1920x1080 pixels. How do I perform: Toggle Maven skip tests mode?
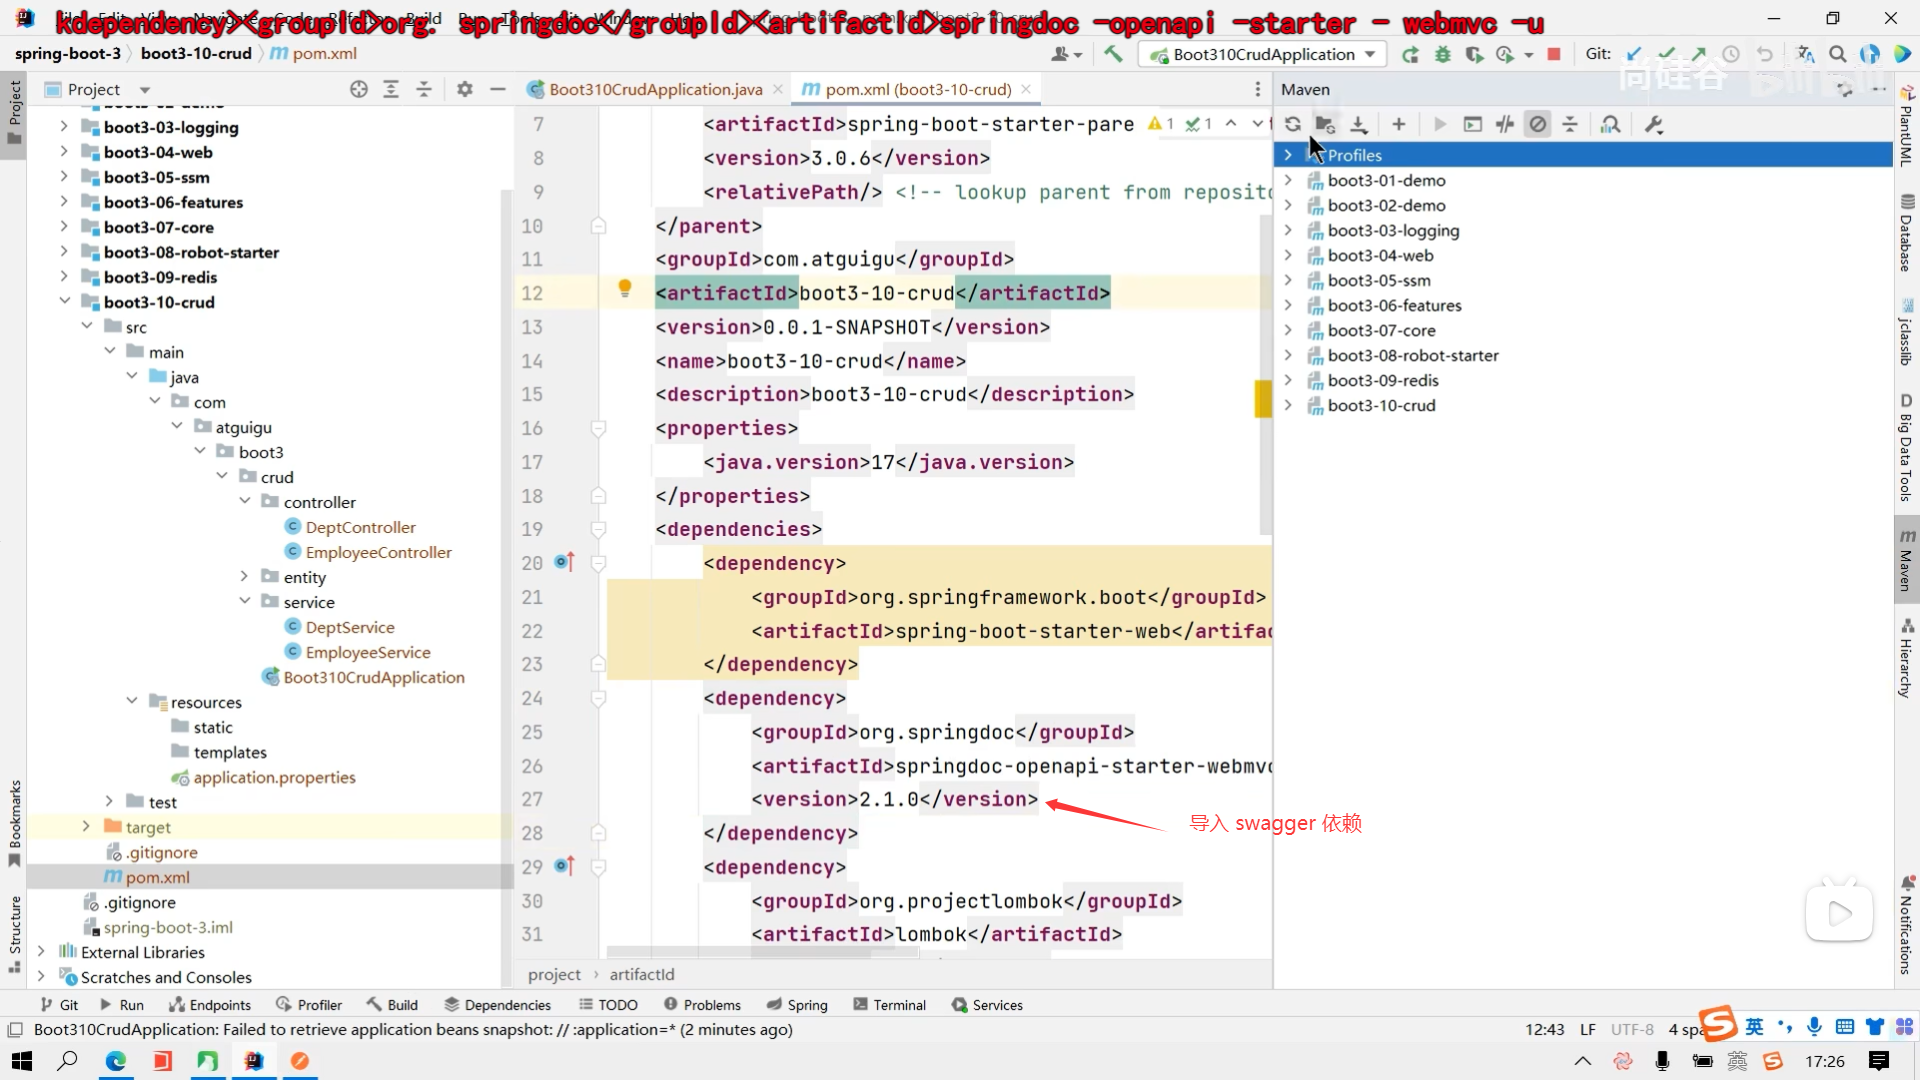[1537, 124]
